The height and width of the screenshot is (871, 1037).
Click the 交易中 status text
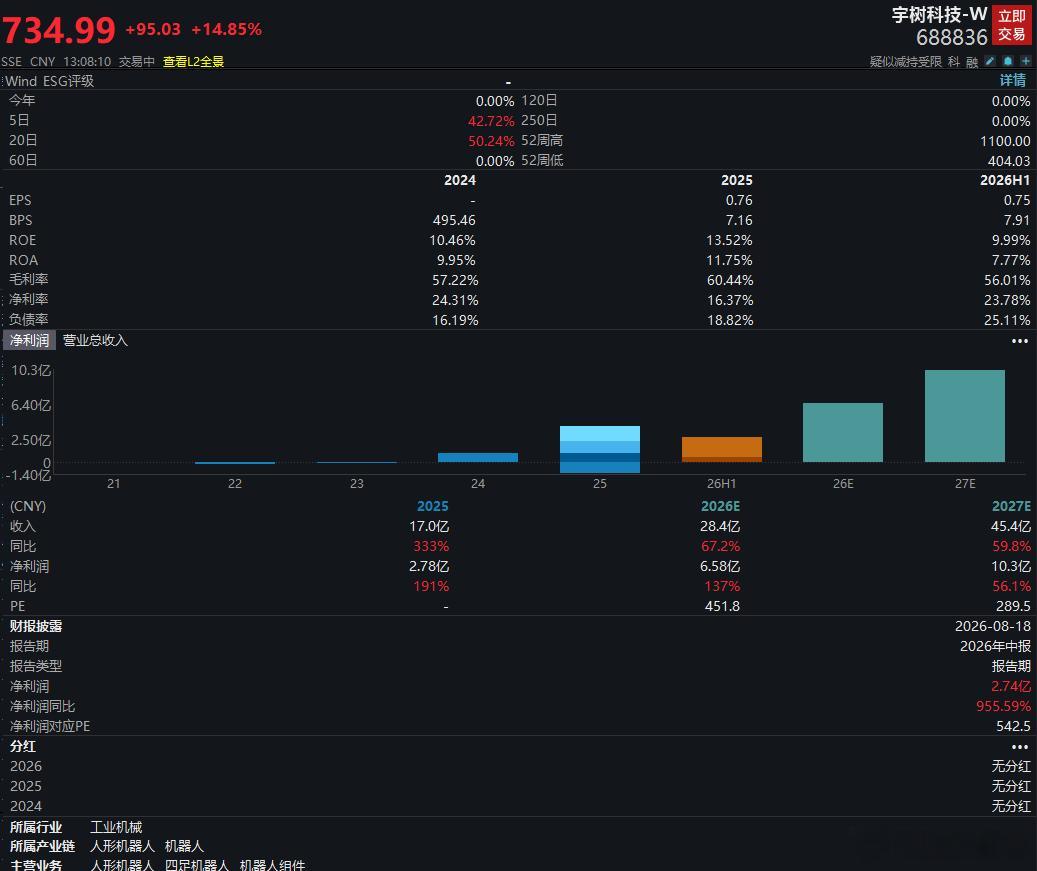click(x=137, y=62)
